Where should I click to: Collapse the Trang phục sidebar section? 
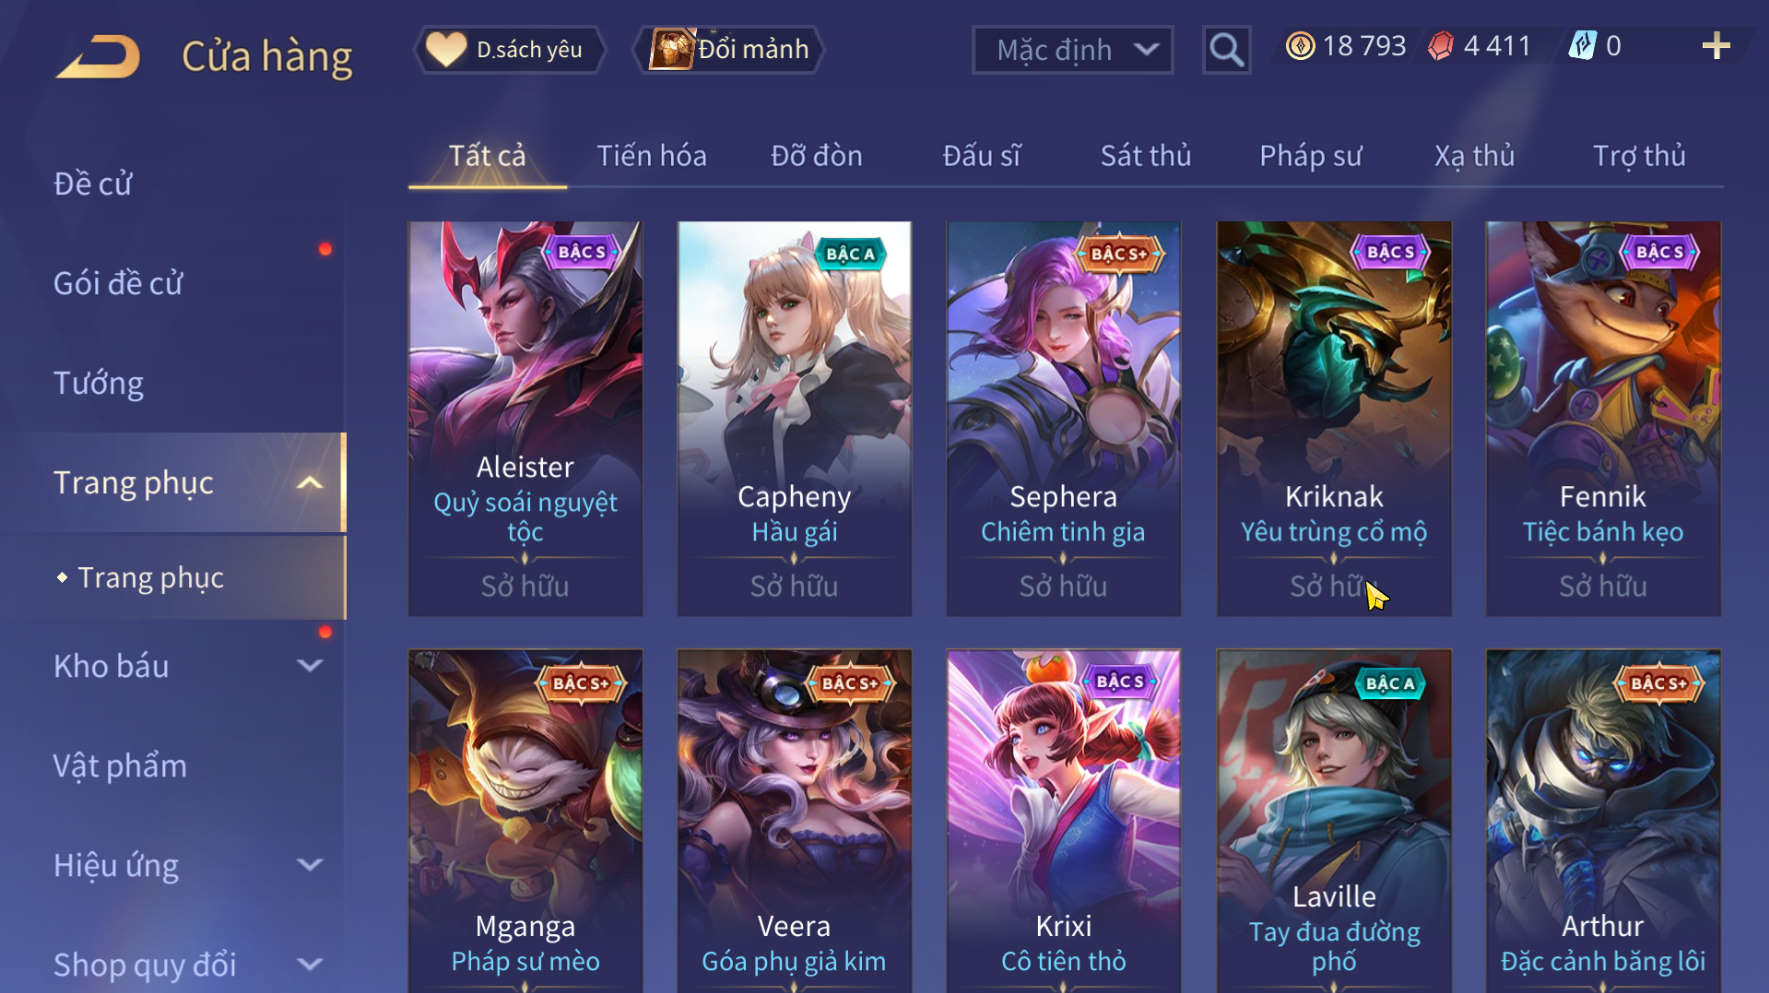(310, 483)
